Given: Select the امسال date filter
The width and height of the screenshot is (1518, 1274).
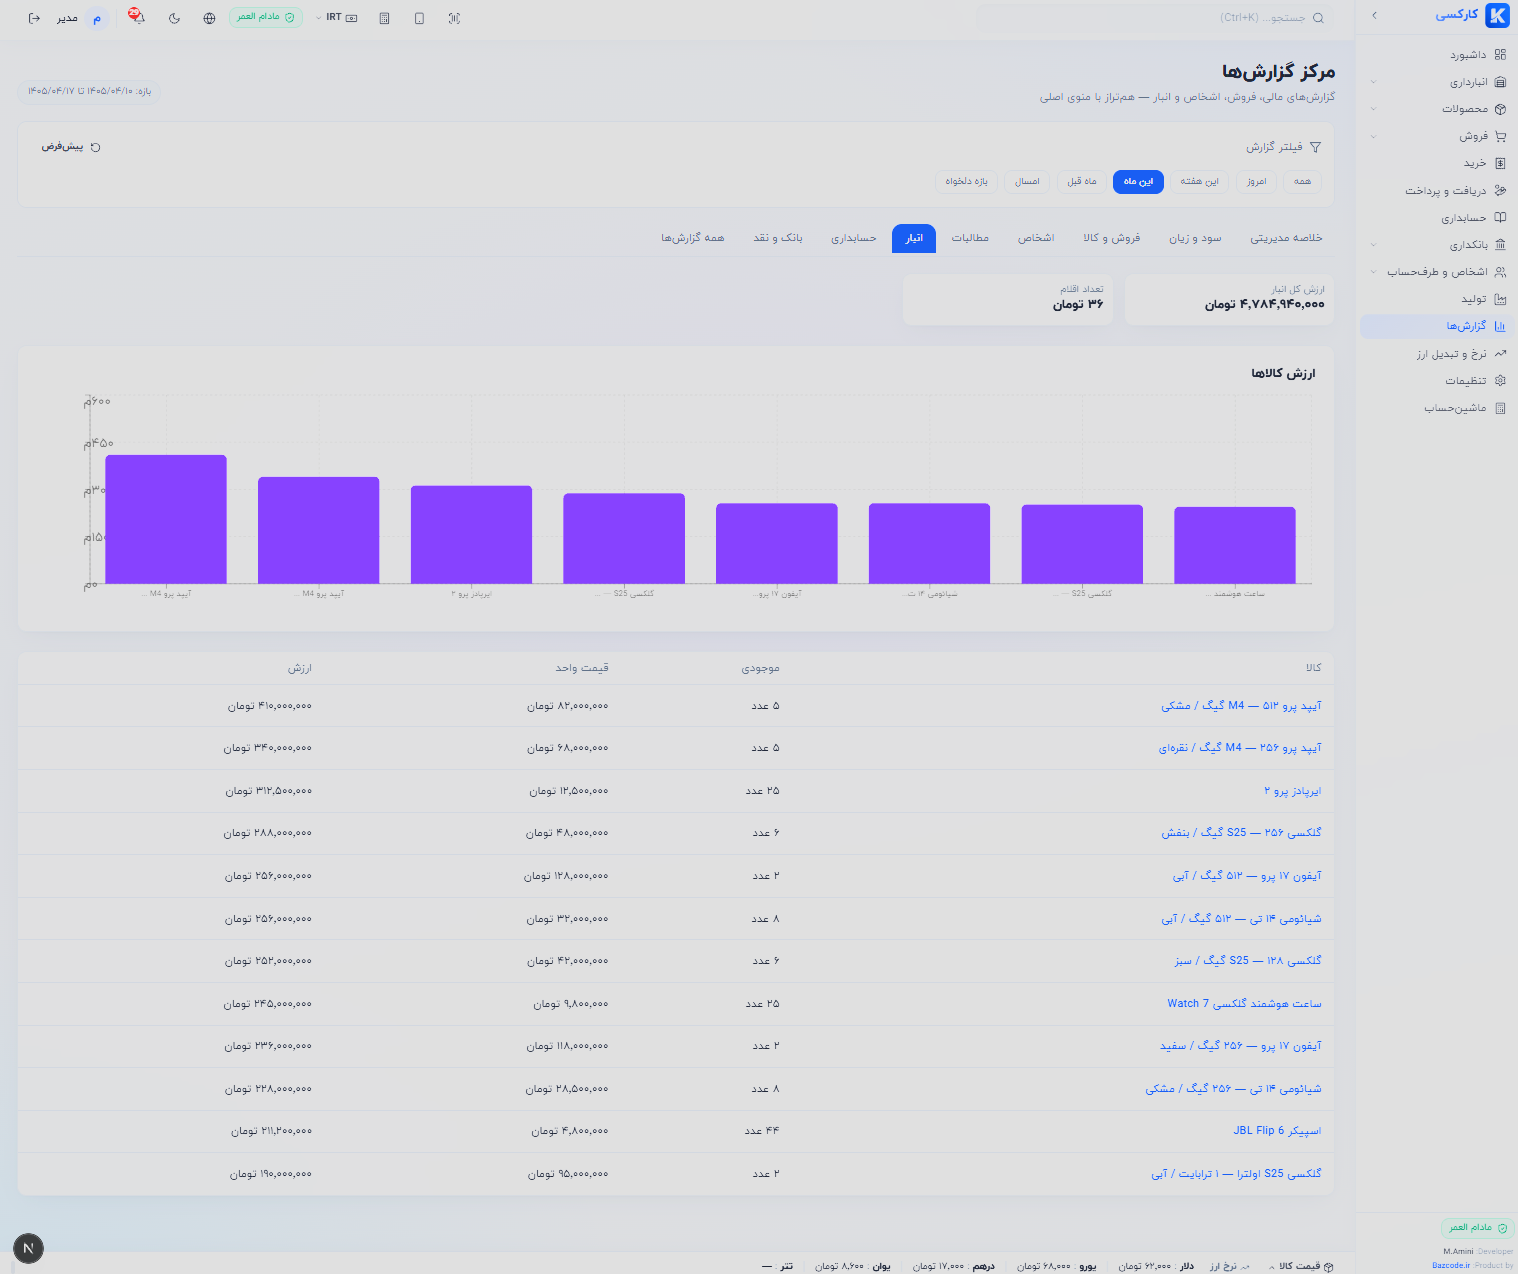Looking at the screenshot, I should (1027, 181).
